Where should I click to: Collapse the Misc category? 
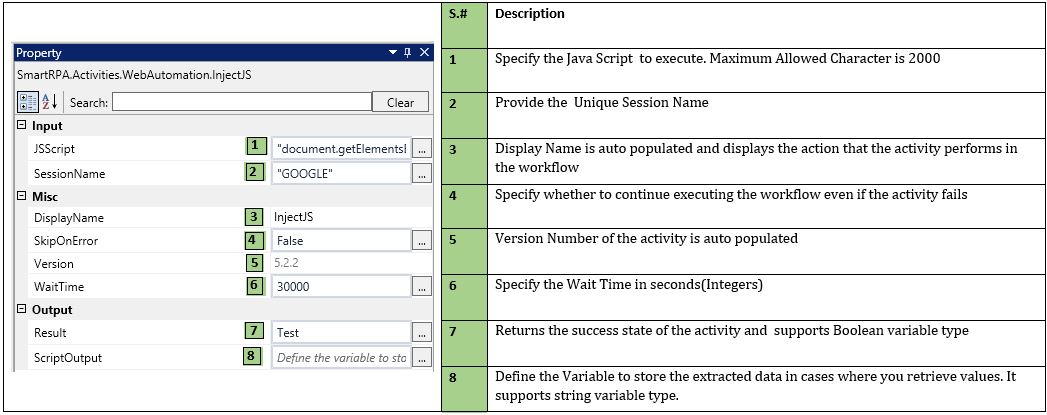(23, 196)
